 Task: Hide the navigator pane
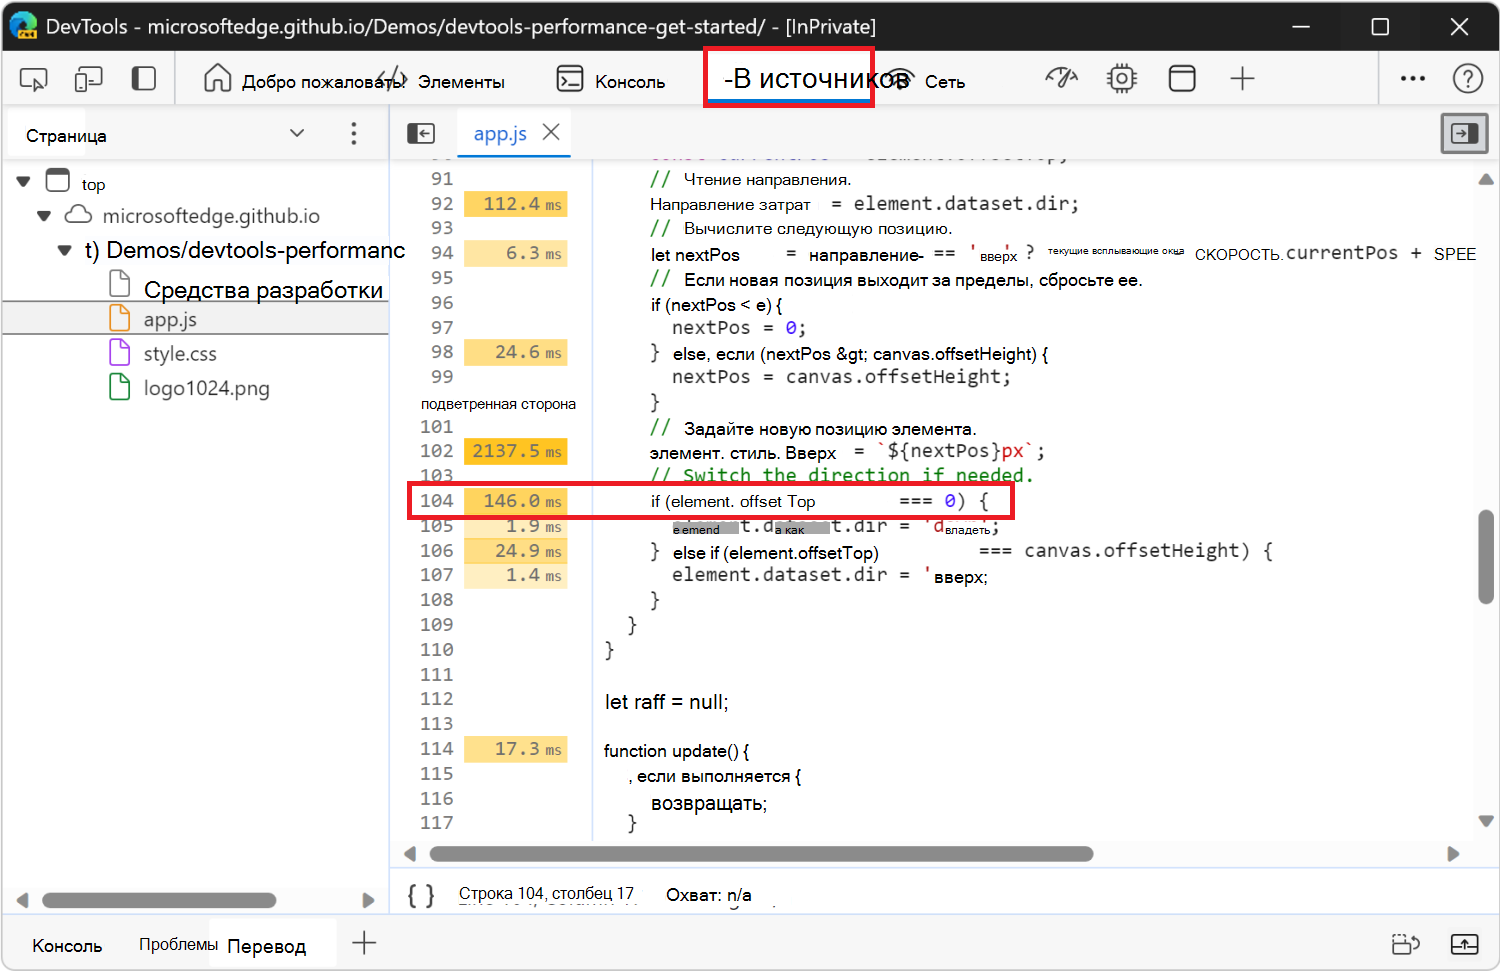pos(421,133)
